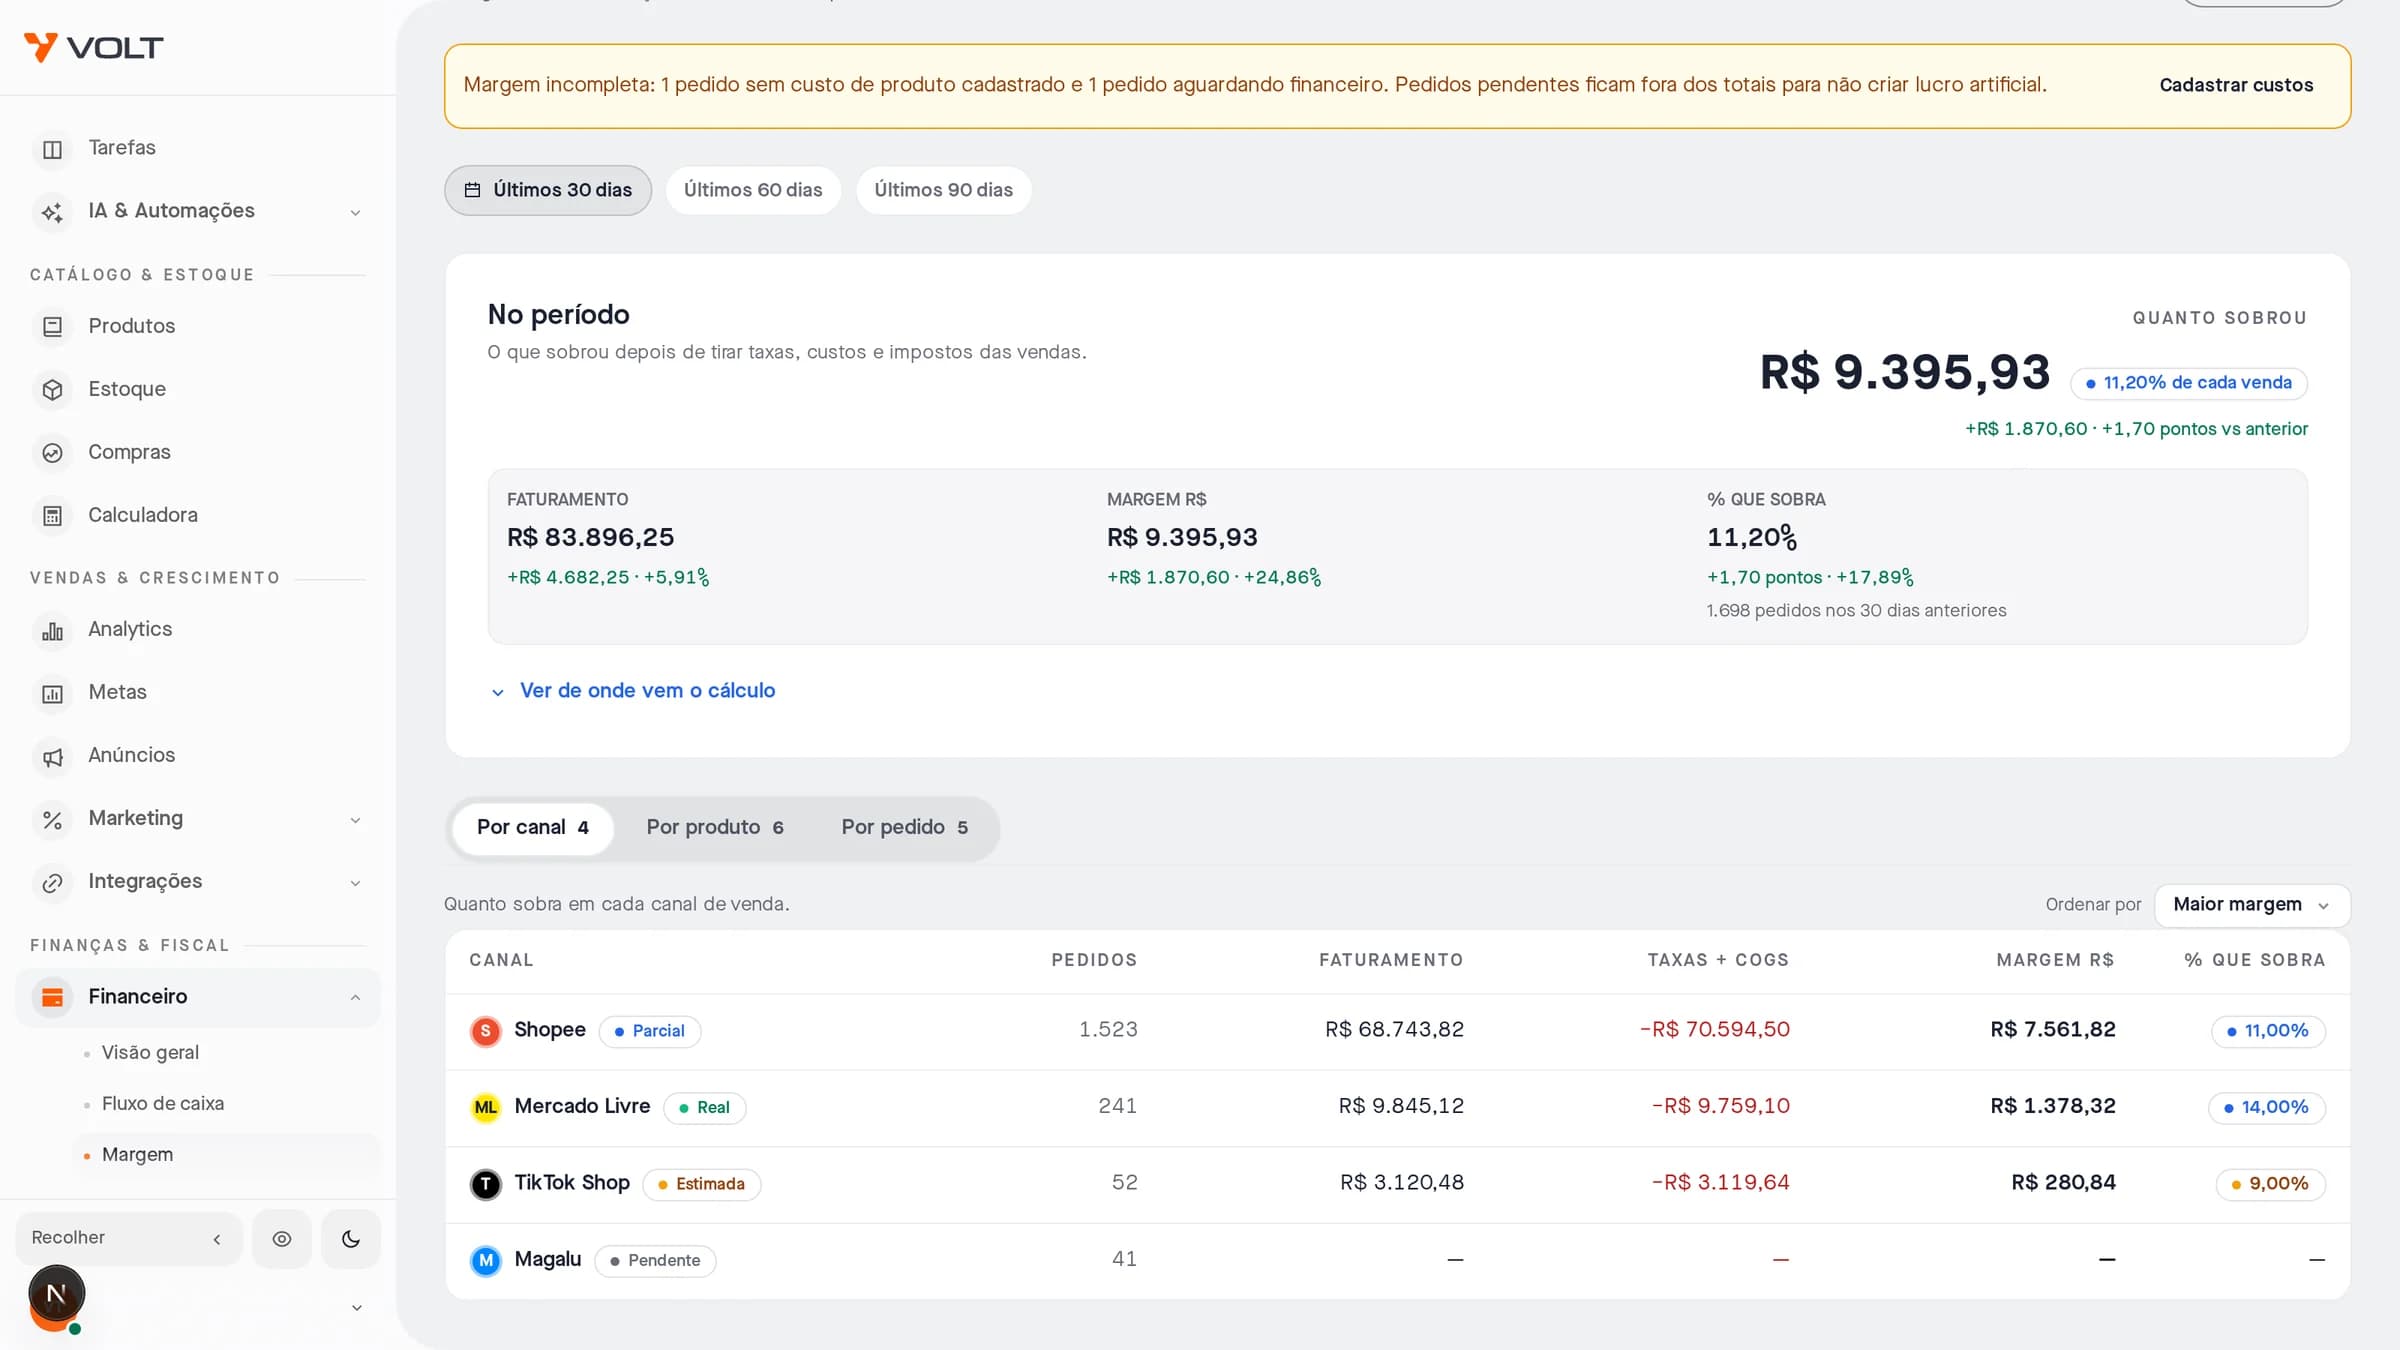Switch to the Por canal tab
The height and width of the screenshot is (1350, 2400).
point(533,828)
